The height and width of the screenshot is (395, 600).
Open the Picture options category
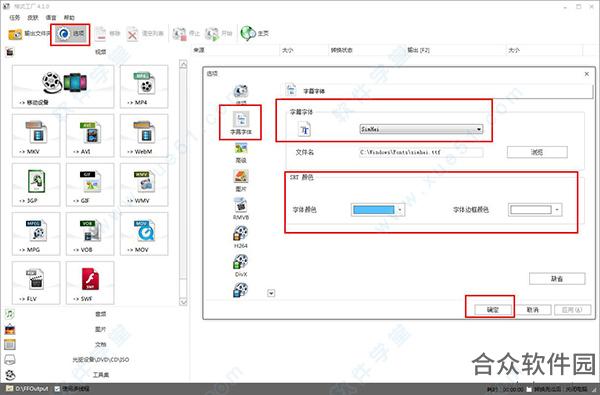241,181
